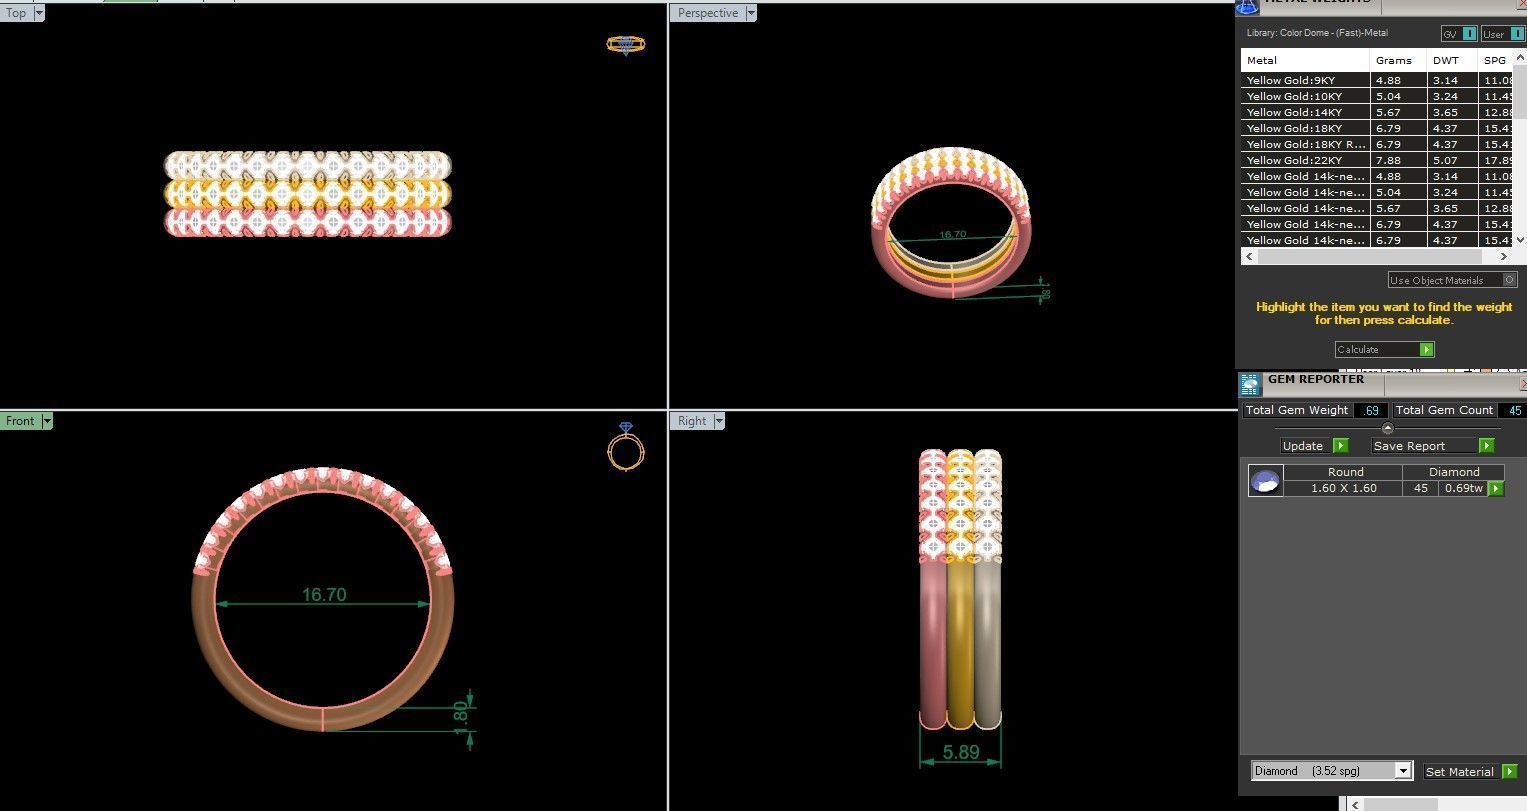Click green arrow next to Update
Screen dimensions: 1527x811
click(x=1341, y=446)
